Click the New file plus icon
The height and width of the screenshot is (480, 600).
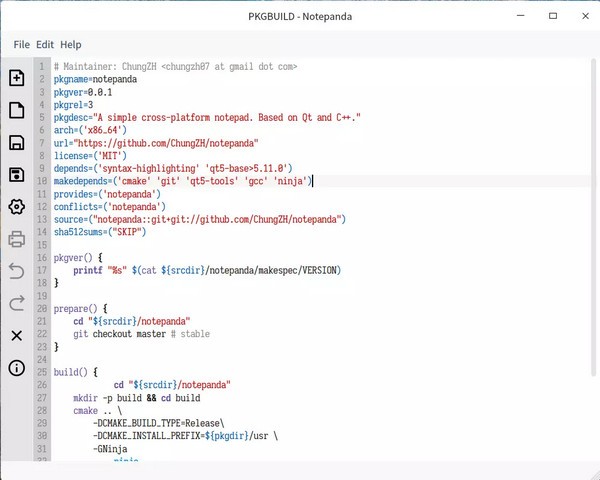click(16, 78)
